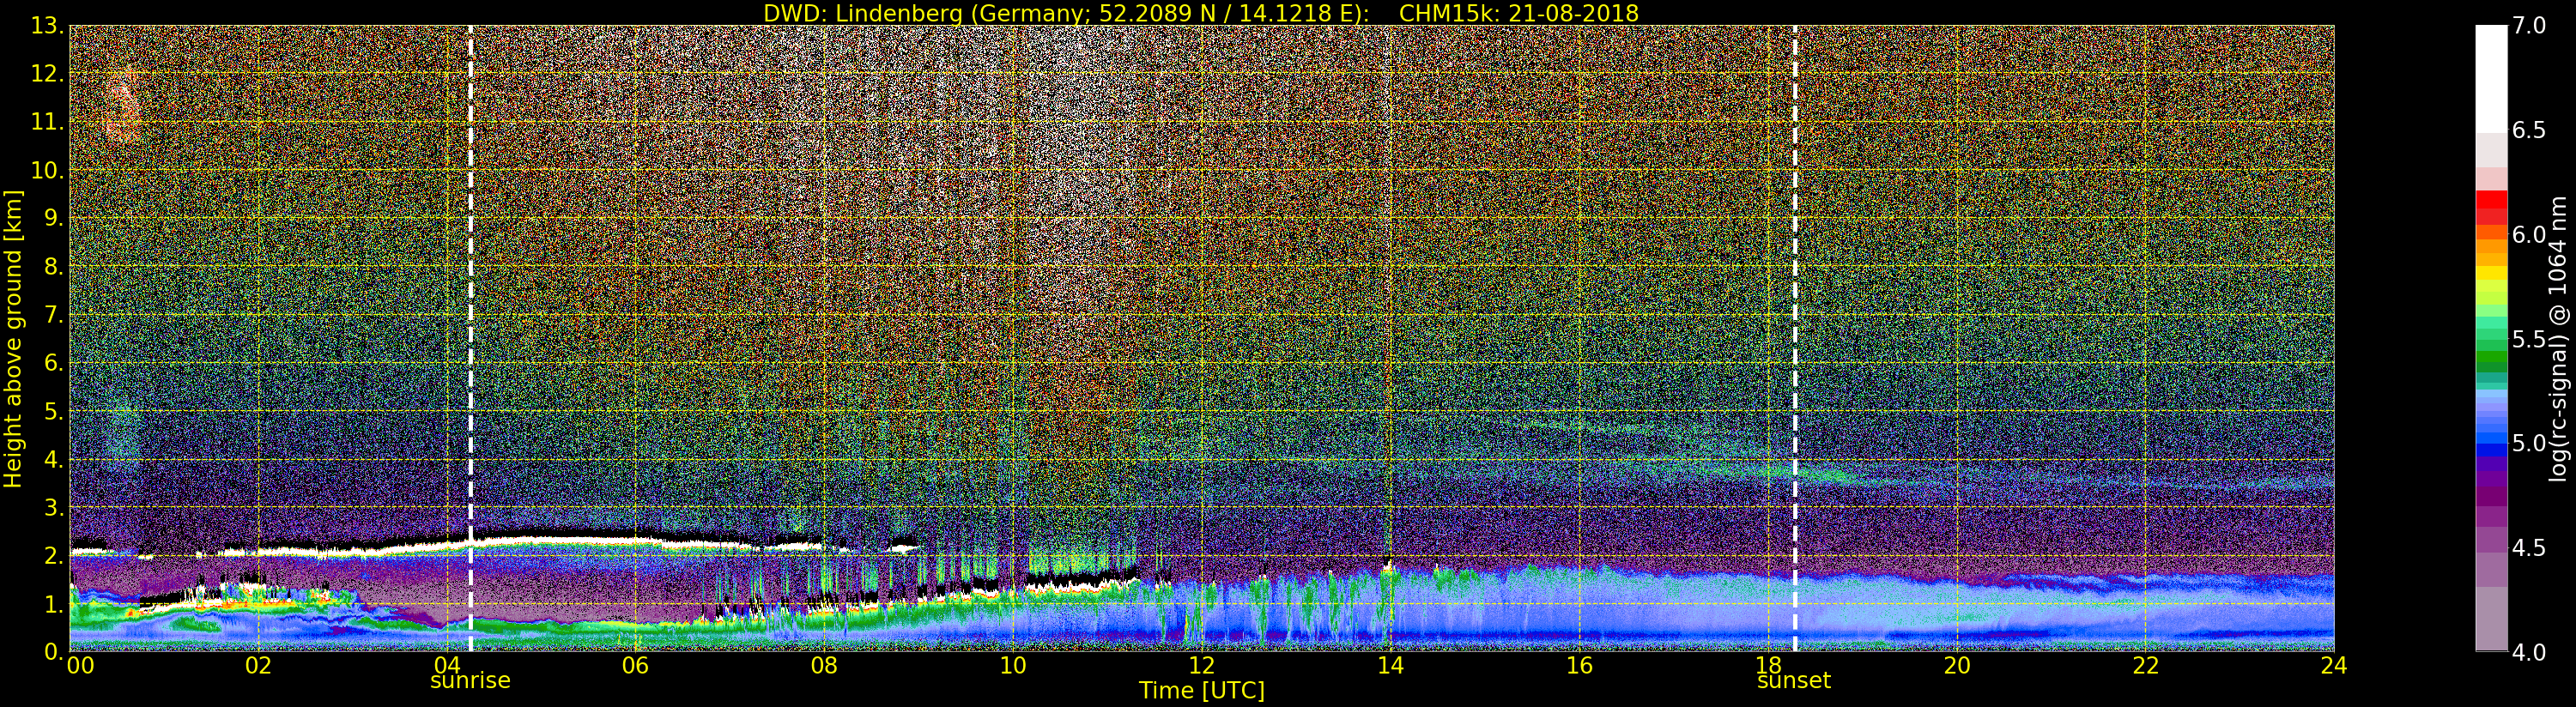This screenshot has width=2576, height=707.
Task: Click the '02' time axis tick label
Action: [258, 666]
